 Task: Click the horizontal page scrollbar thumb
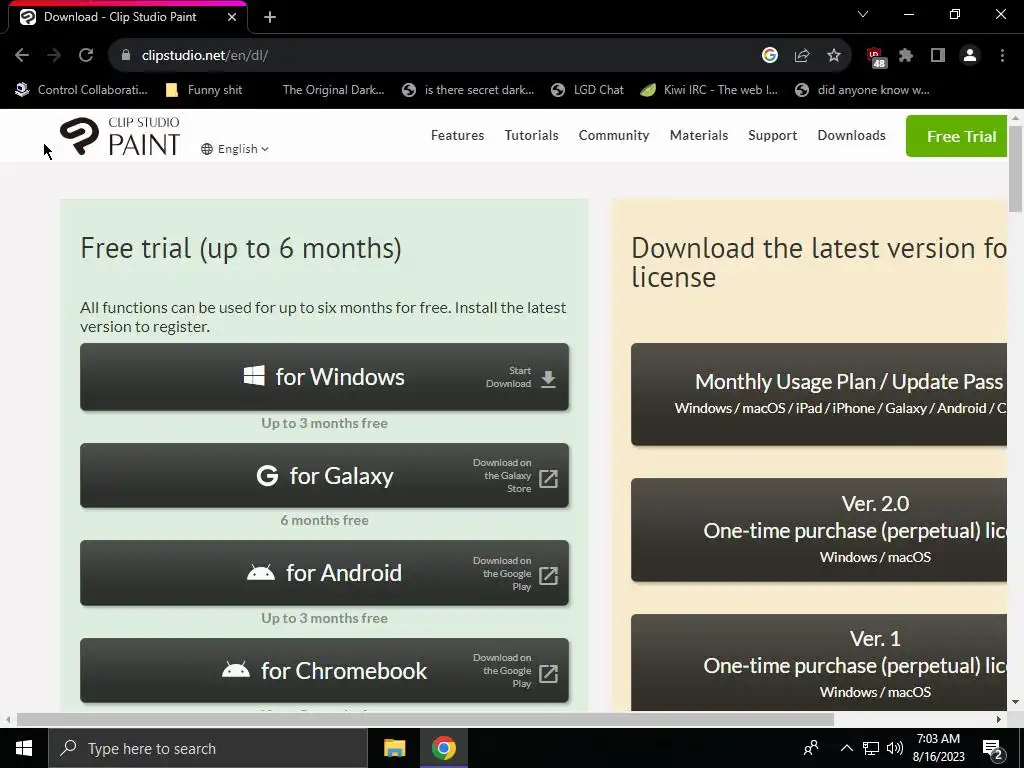tap(425, 720)
